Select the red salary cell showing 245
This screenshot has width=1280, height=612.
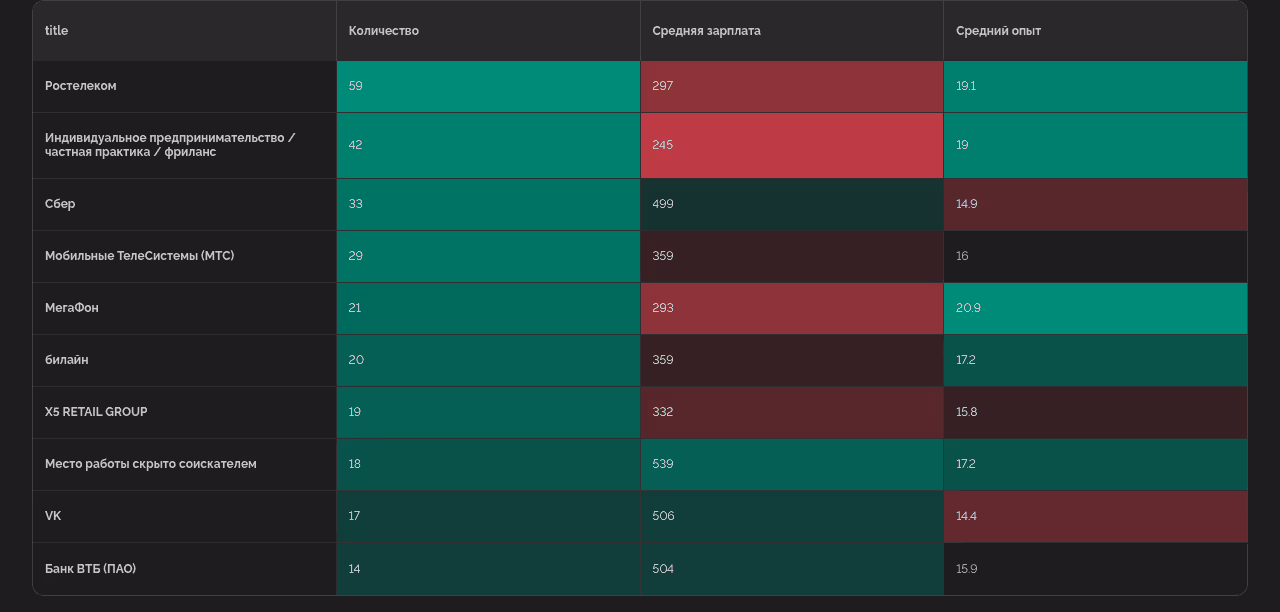[x=791, y=145]
